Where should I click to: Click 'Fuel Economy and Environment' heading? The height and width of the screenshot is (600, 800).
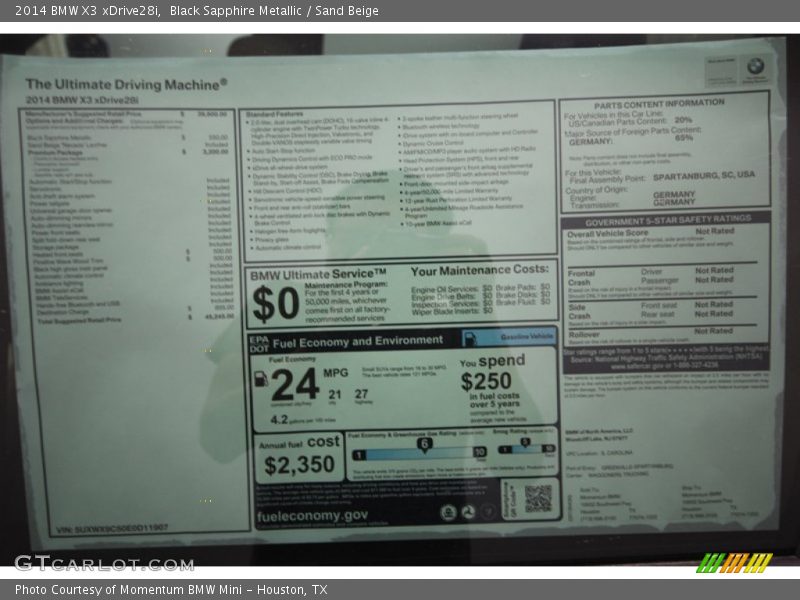pos(358,342)
